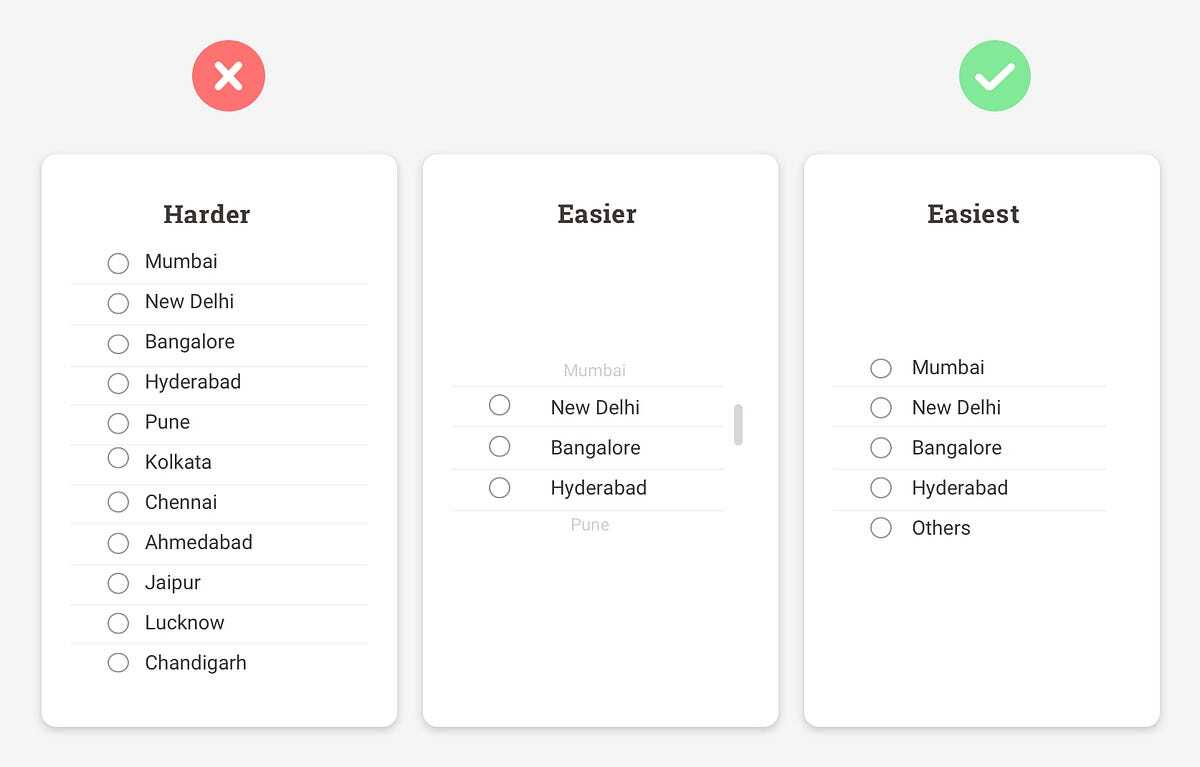
Task: Select Pune radio button
Action: (118, 423)
